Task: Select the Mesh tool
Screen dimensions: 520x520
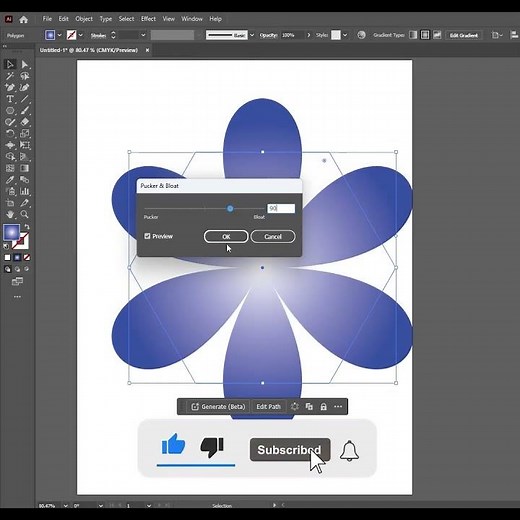Action: click(10, 168)
